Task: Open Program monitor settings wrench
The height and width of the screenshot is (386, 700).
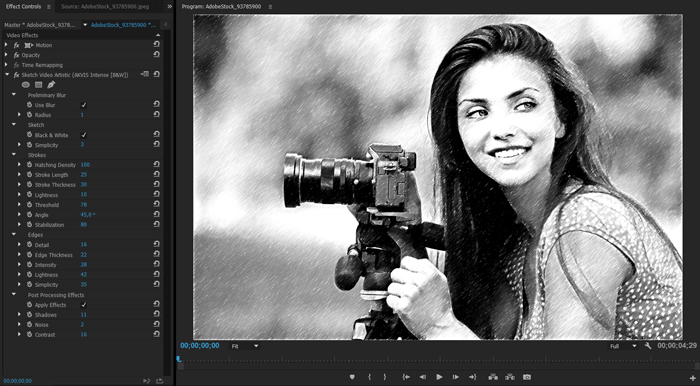Action: [648, 346]
